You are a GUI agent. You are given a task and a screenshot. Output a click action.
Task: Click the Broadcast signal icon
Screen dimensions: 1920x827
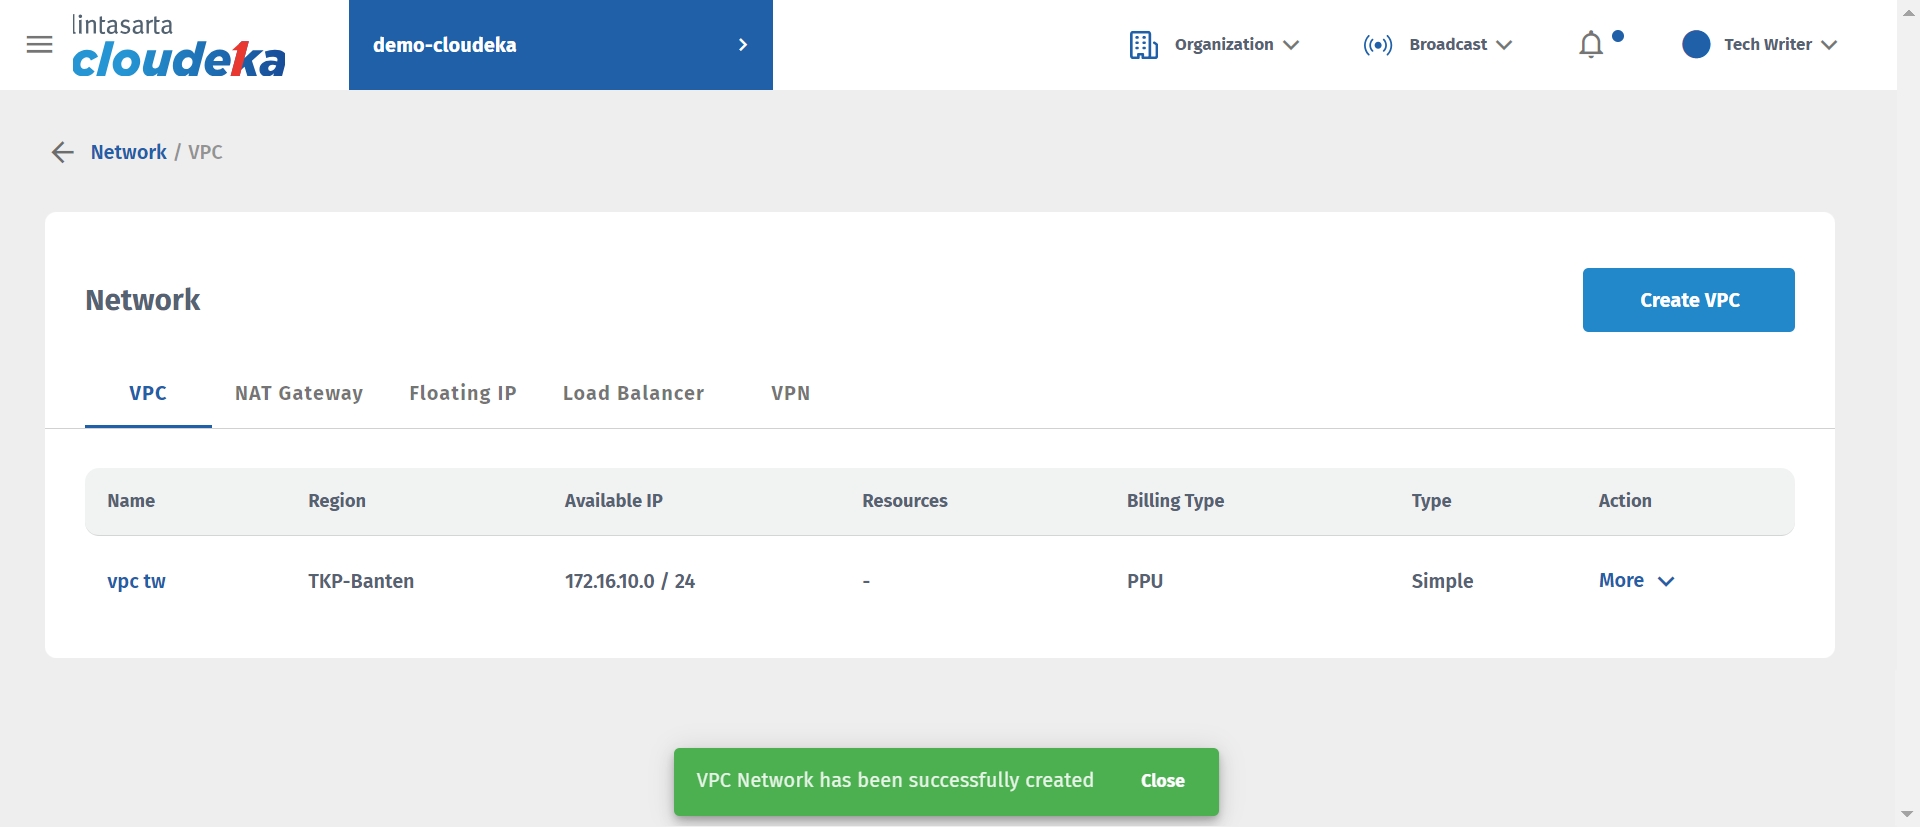(x=1377, y=45)
